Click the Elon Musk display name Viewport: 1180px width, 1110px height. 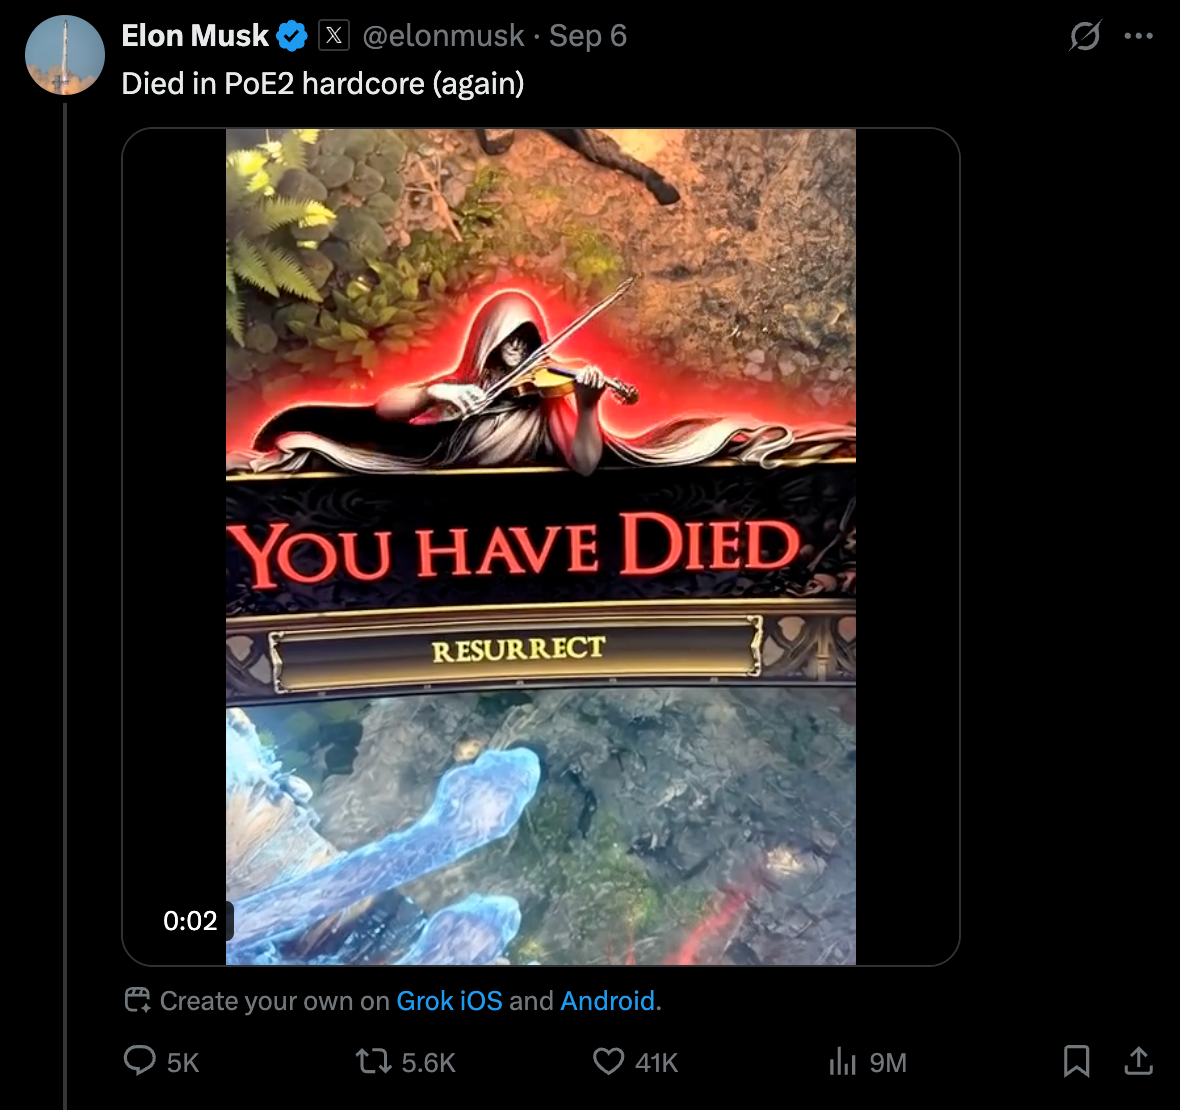pos(194,36)
